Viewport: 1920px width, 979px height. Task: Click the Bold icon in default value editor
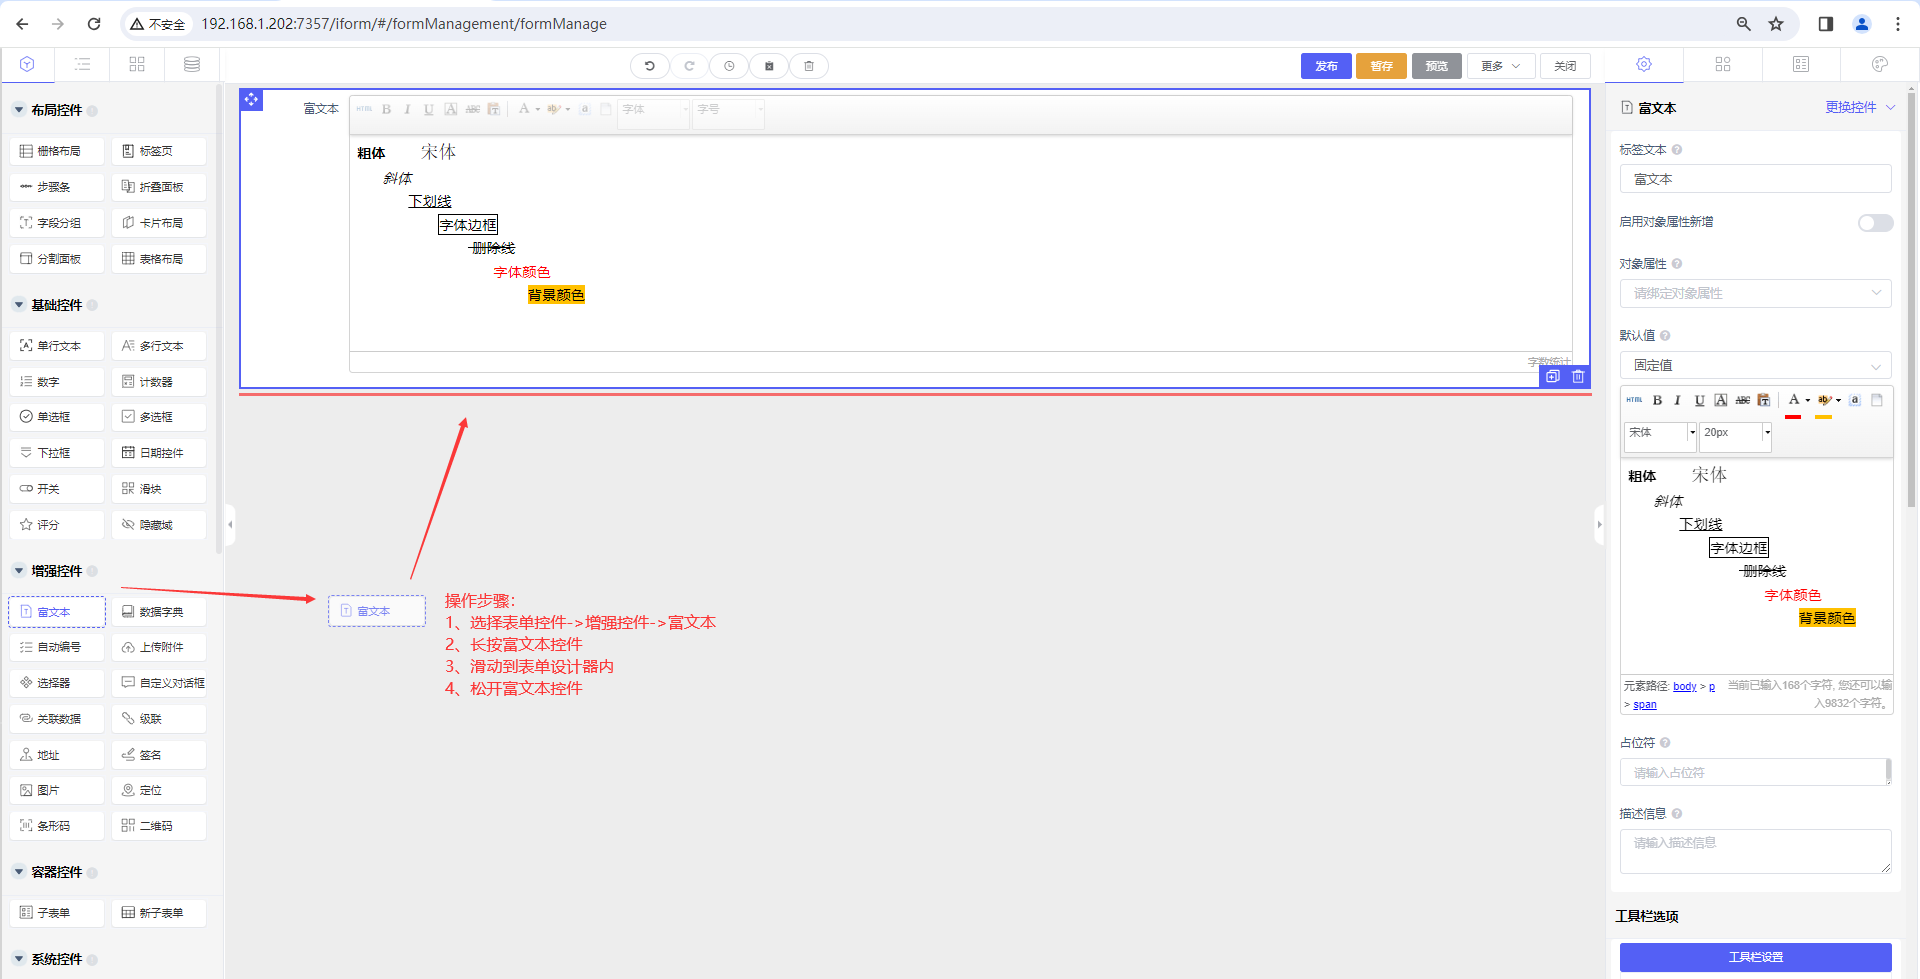tap(1657, 400)
